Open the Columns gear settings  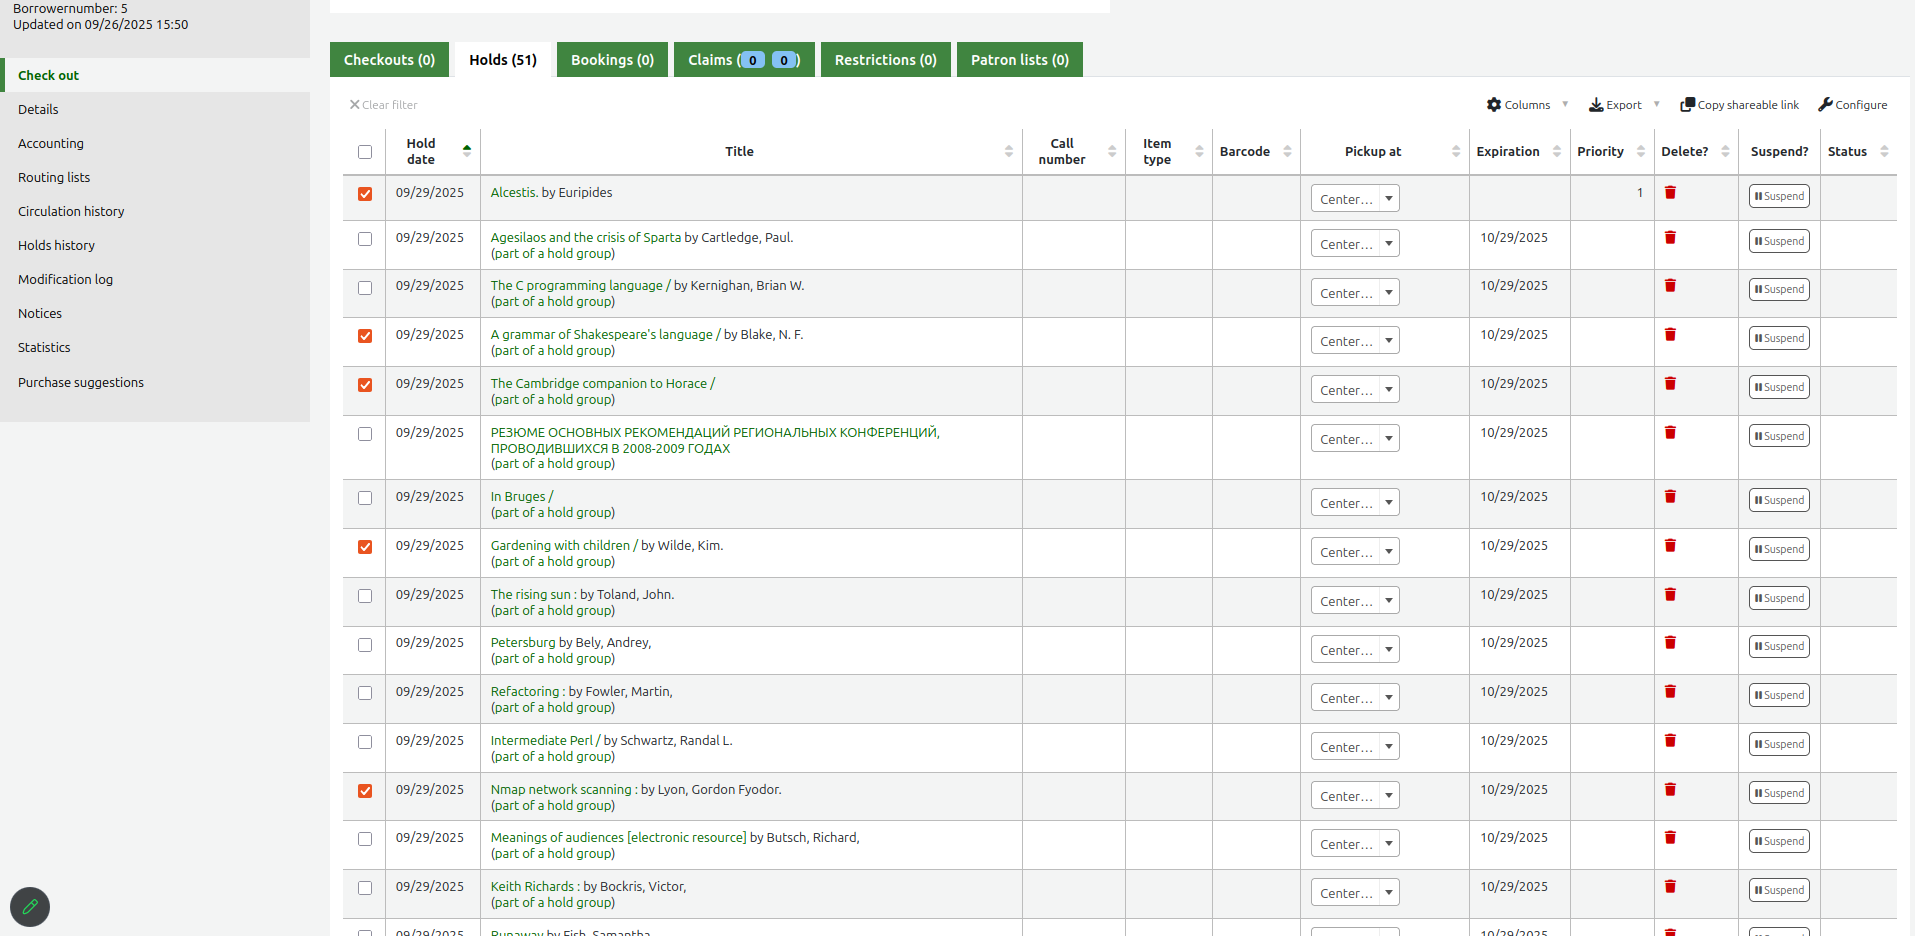tap(1494, 105)
